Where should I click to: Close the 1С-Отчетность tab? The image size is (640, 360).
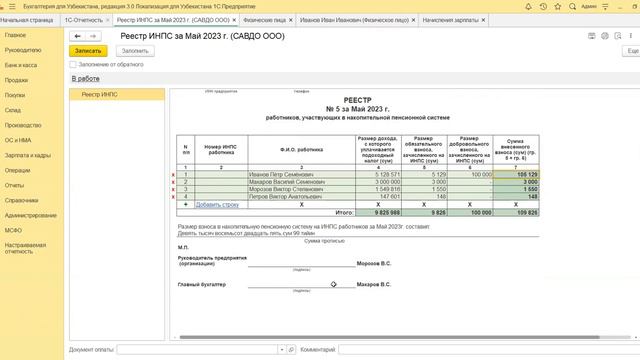click(x=108, y=20)
